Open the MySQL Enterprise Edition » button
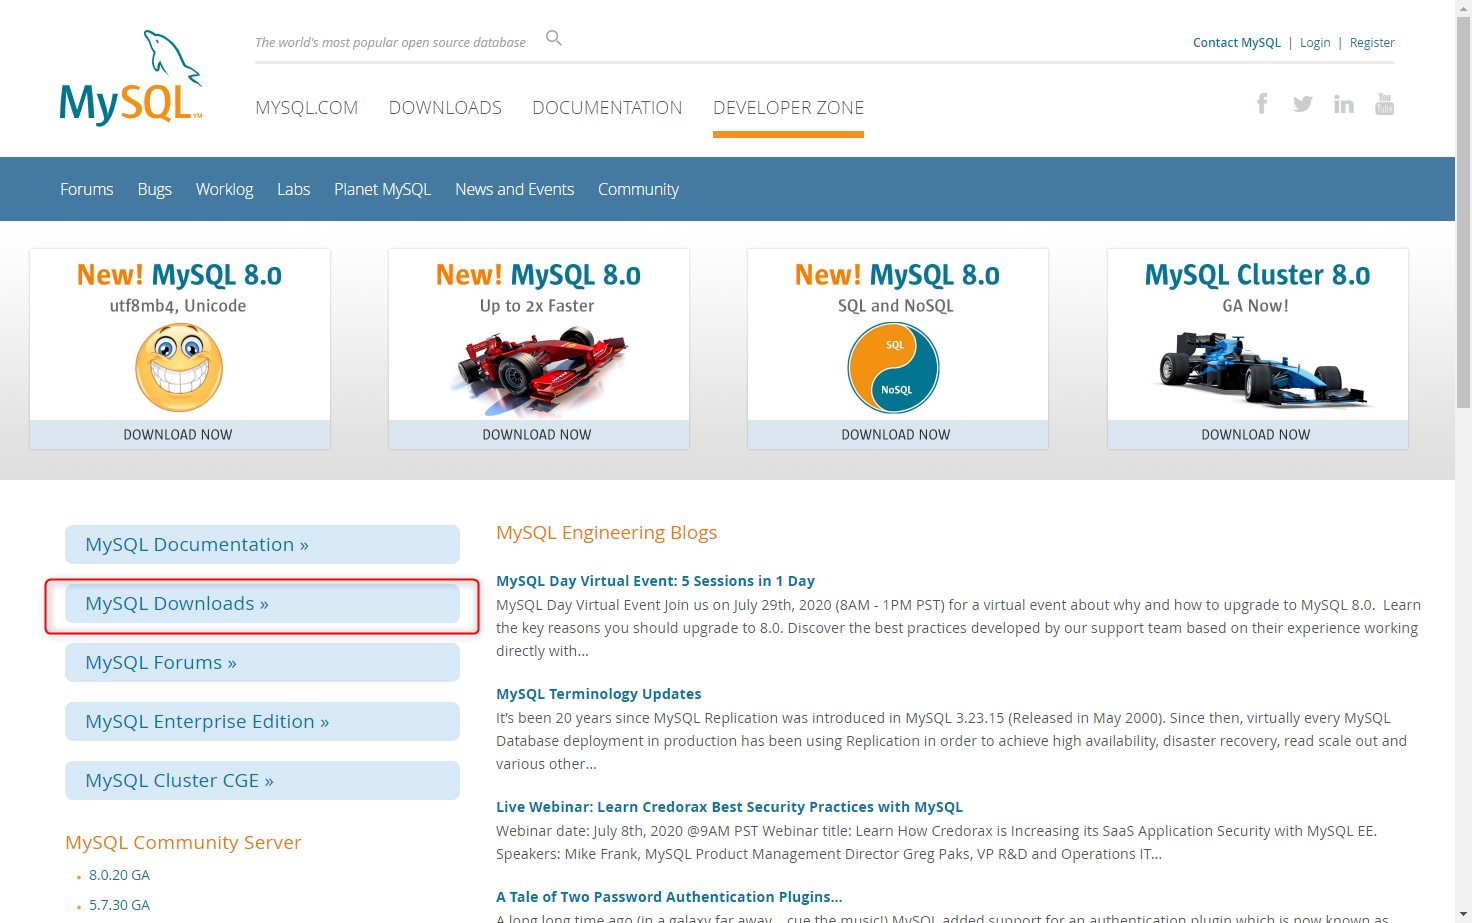The width and height of the screenshot is (1472, 923). click(262, 722)
